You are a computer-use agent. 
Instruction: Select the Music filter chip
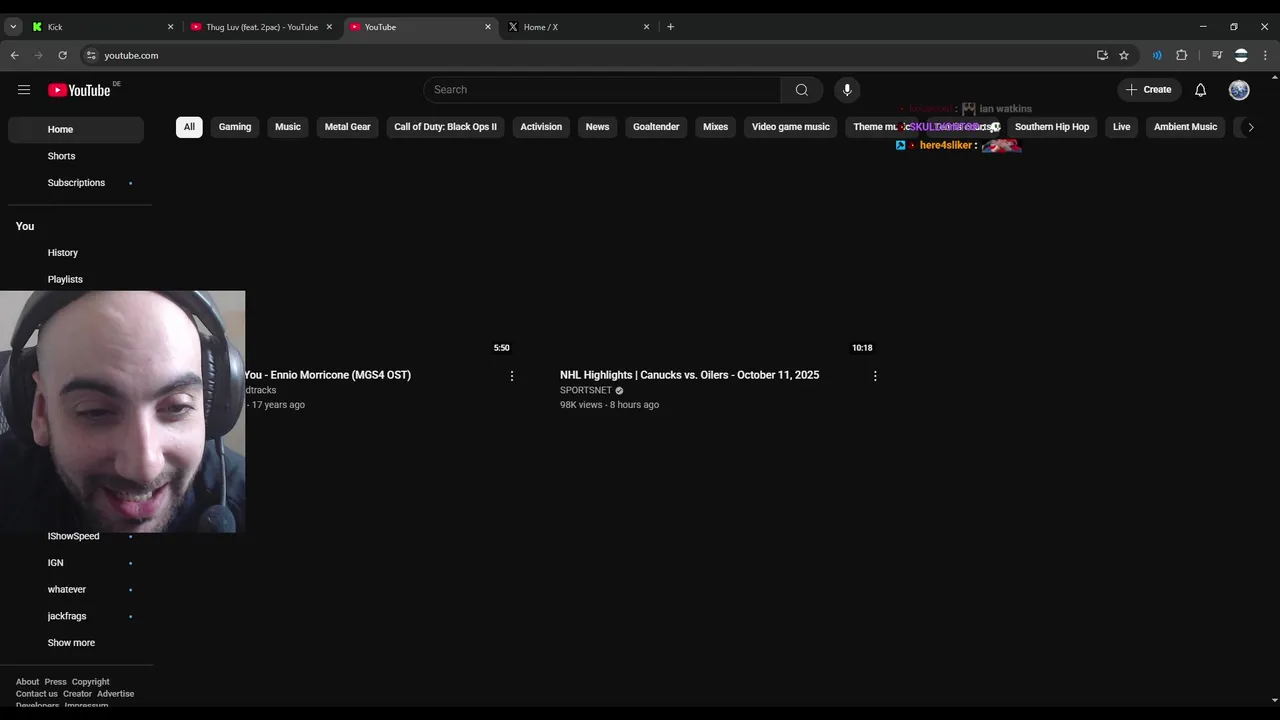pos(288,127)
